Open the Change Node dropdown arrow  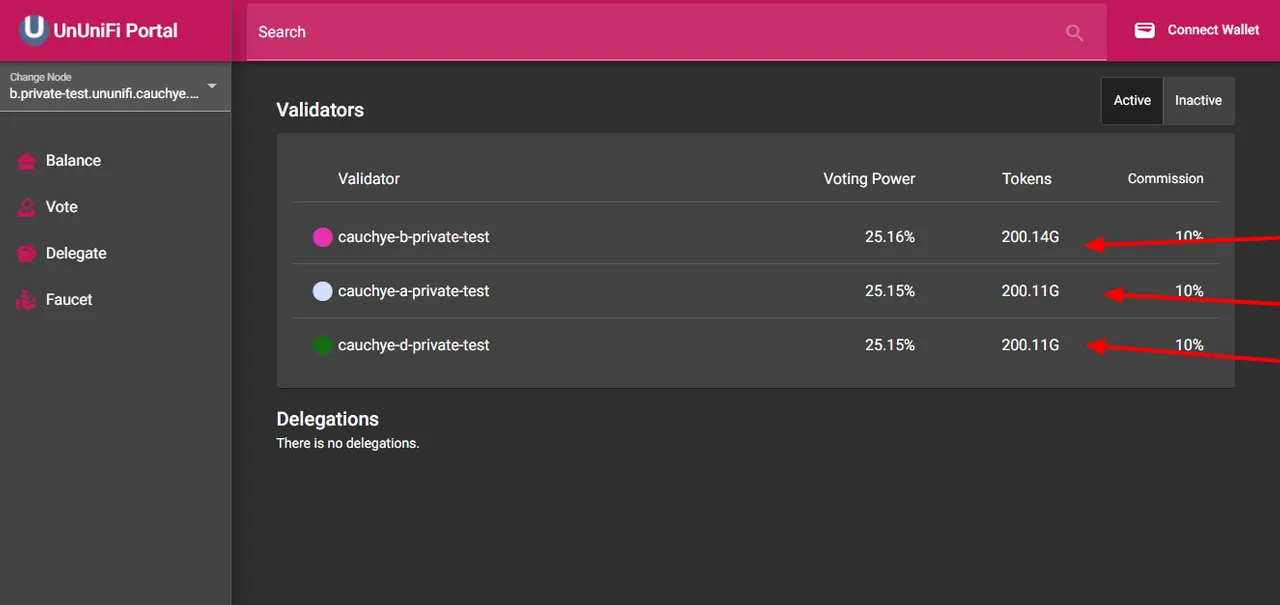point(212,86)
